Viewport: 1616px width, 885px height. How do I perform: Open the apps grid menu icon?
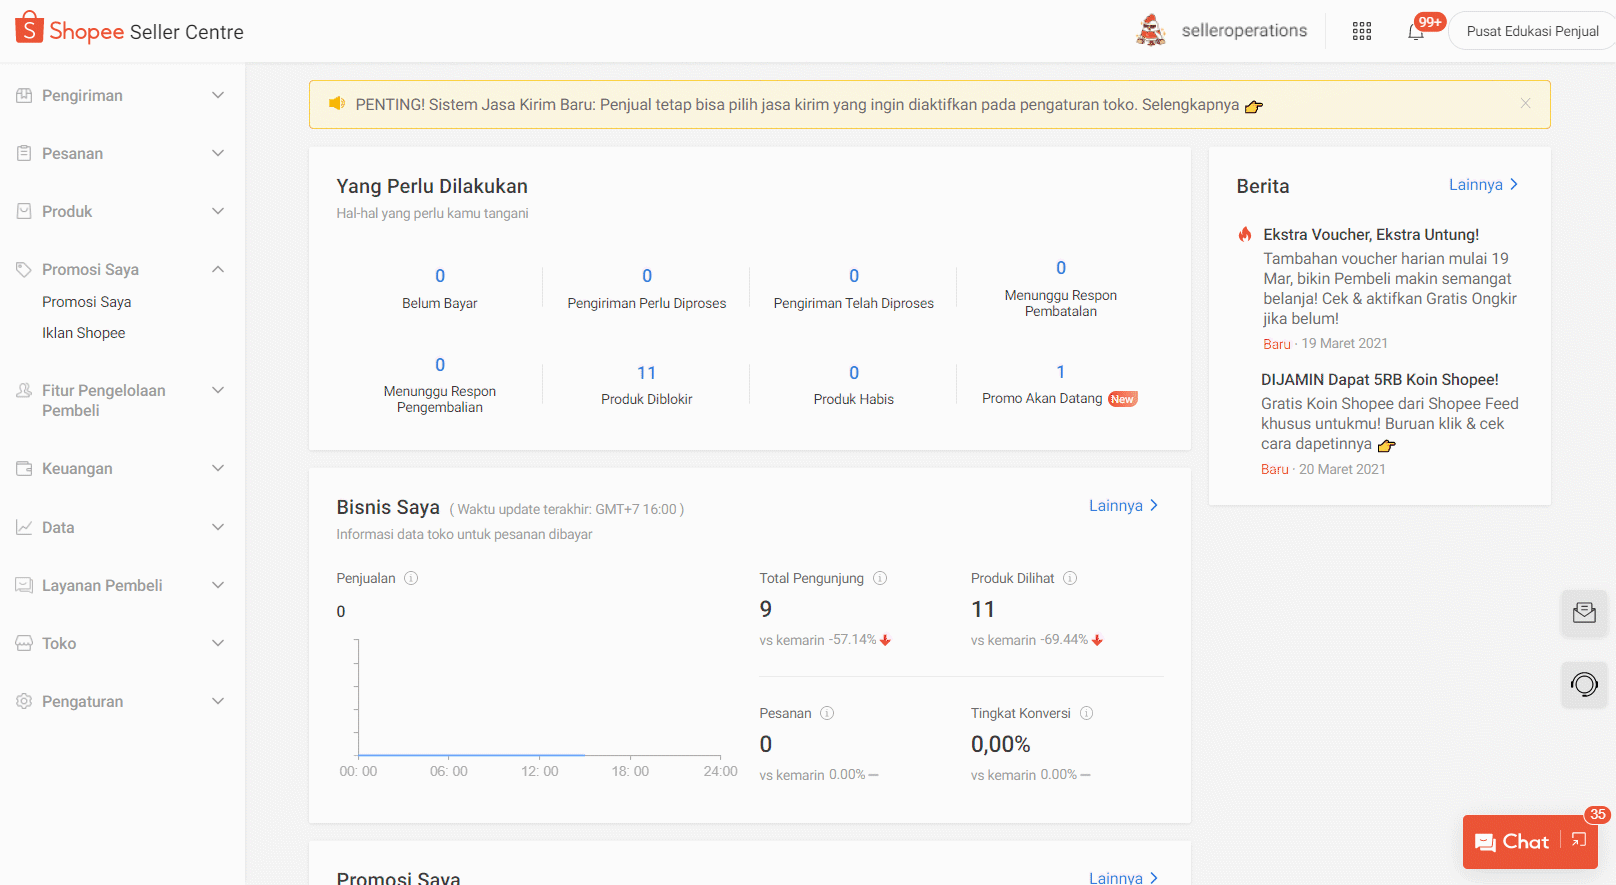(x=1361, y=32)
